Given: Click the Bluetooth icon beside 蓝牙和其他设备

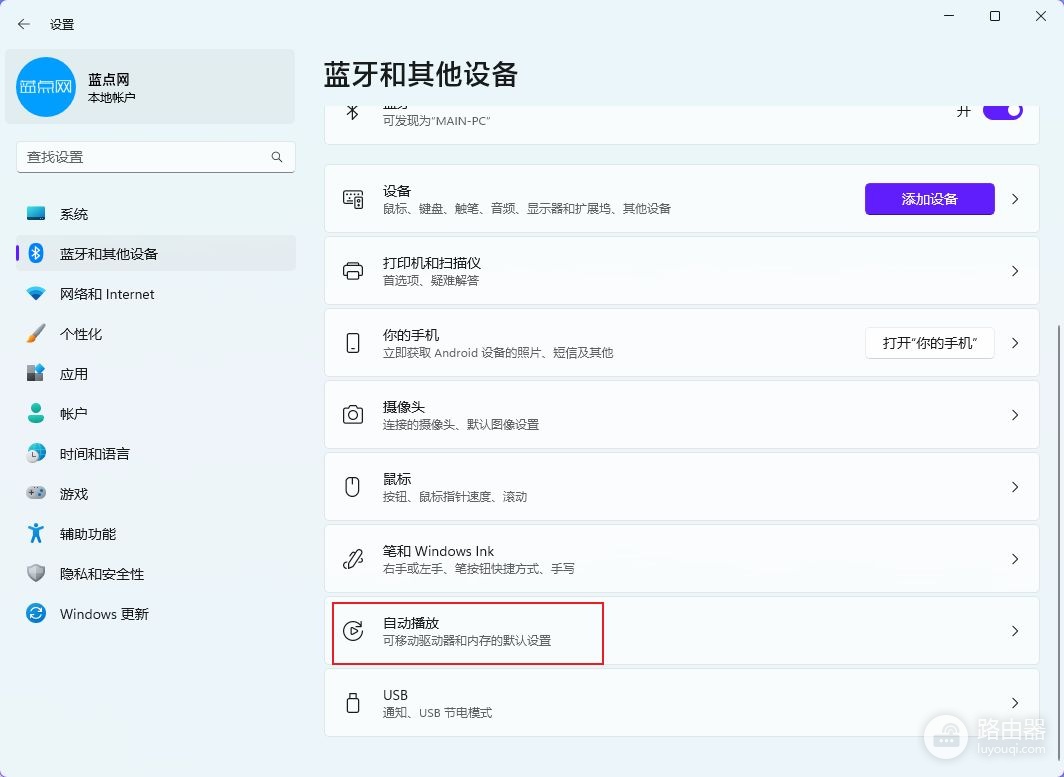Looking at the screenshot, I should [36, 253].
